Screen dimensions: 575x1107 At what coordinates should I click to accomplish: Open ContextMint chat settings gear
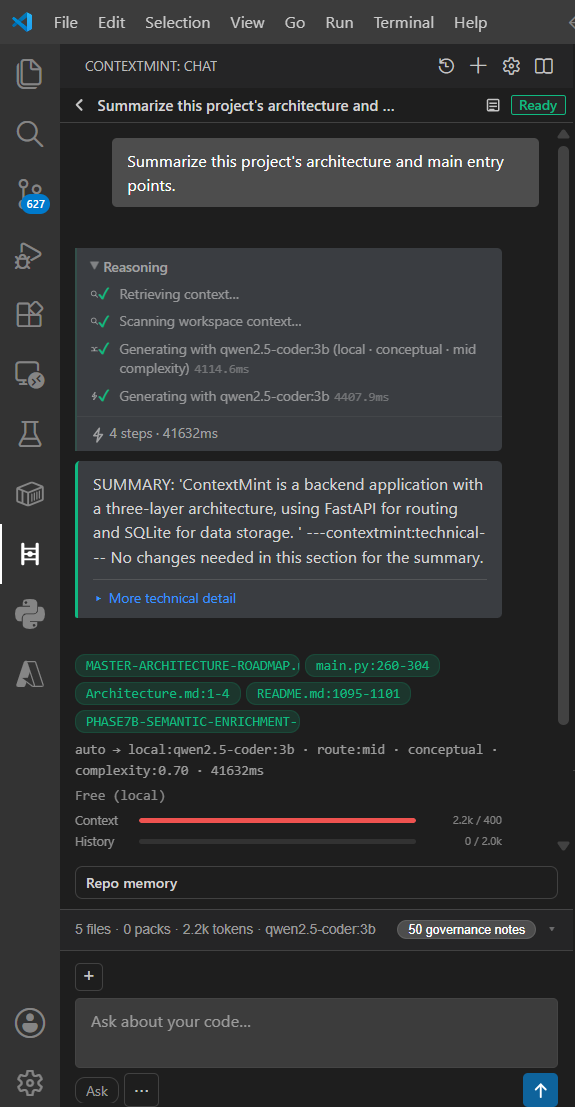point(511,66)
